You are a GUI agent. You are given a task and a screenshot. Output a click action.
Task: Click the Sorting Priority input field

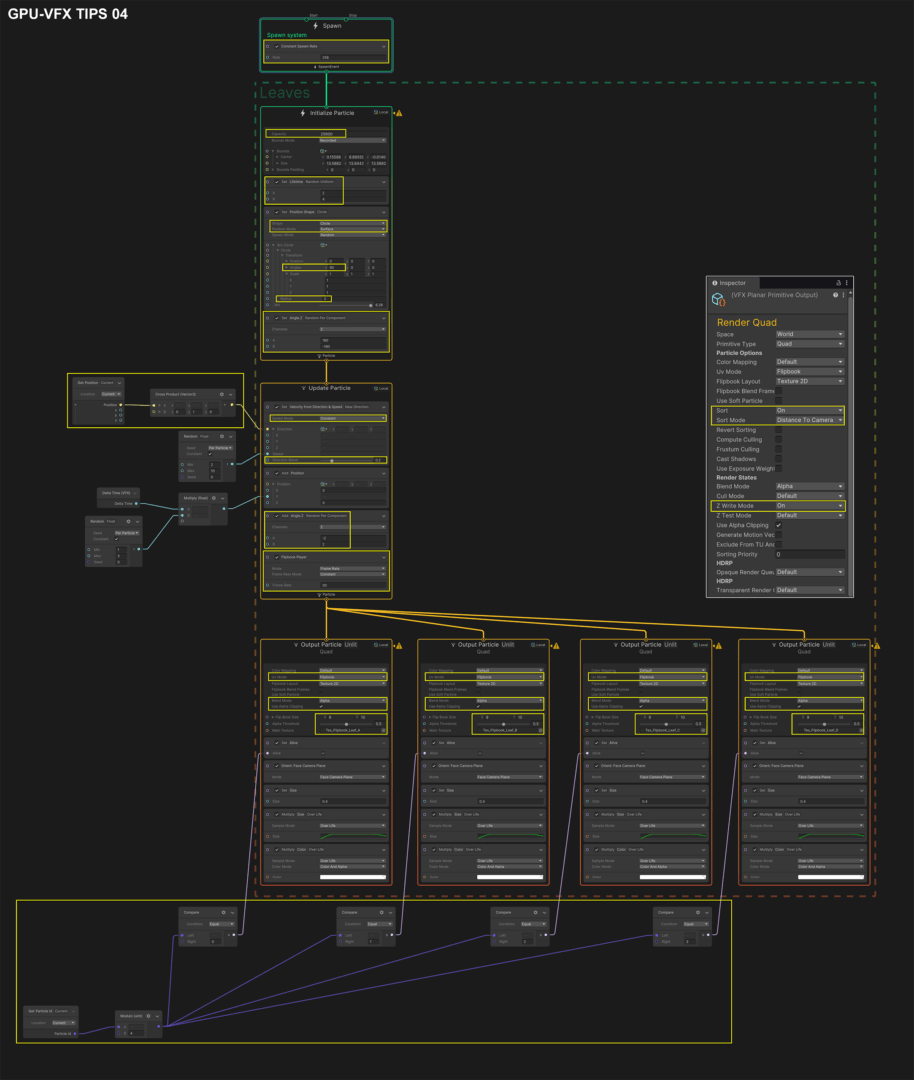(810, 554)
